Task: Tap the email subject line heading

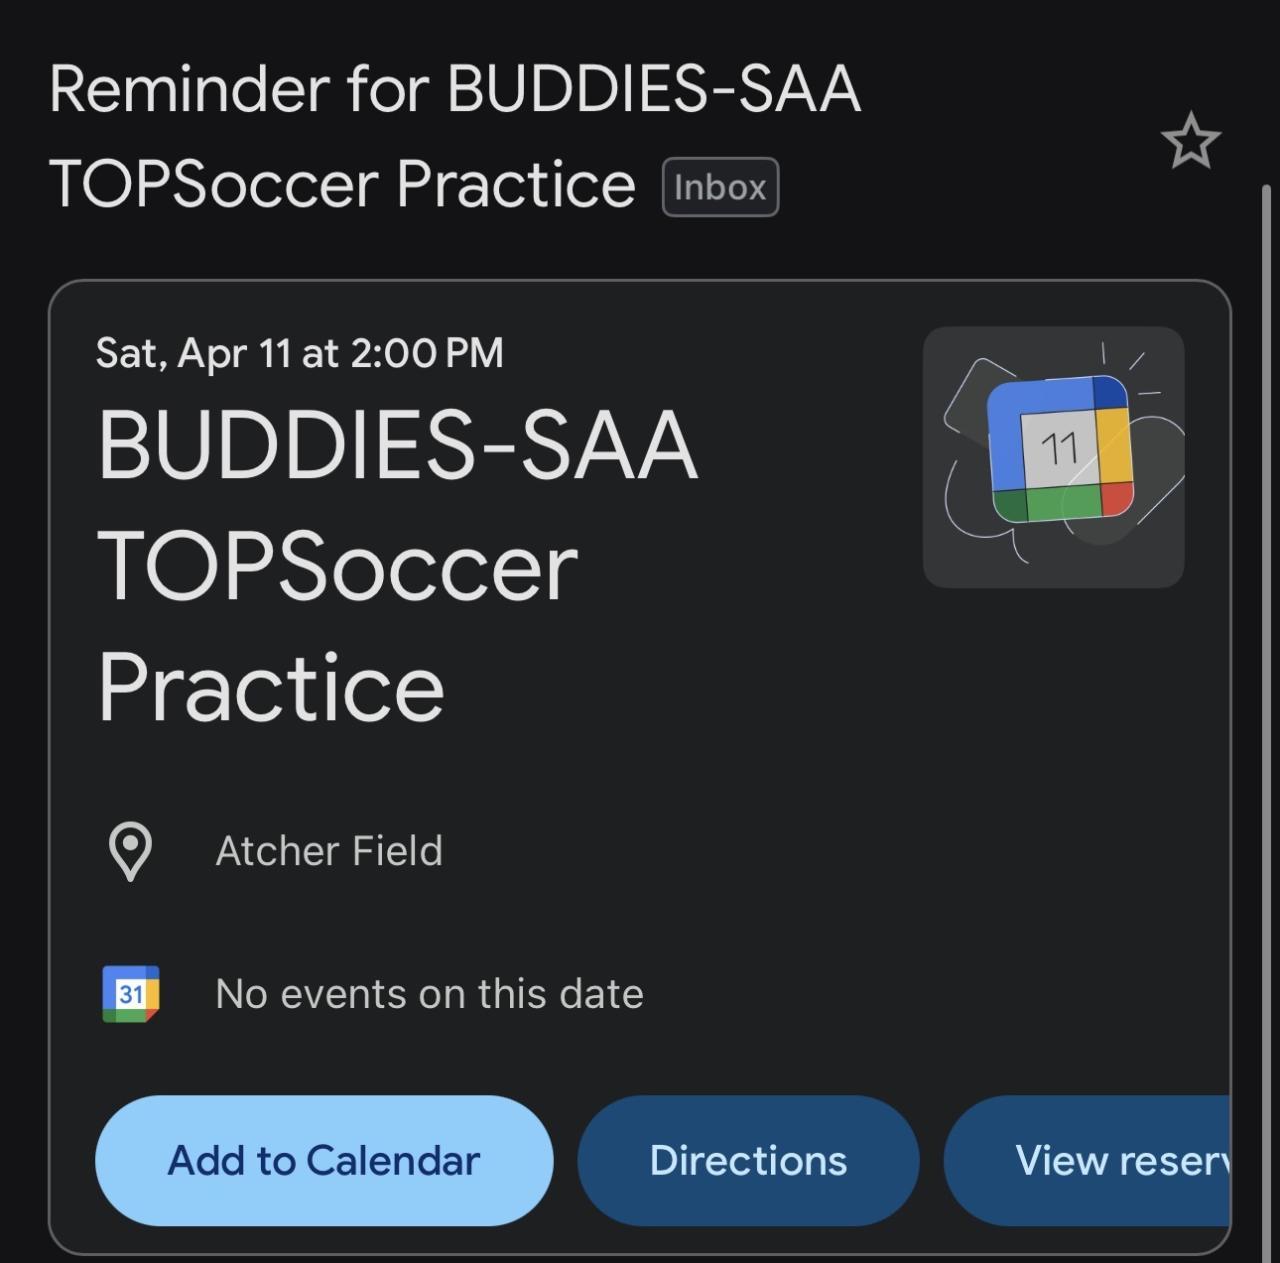Action: [455, 136]
